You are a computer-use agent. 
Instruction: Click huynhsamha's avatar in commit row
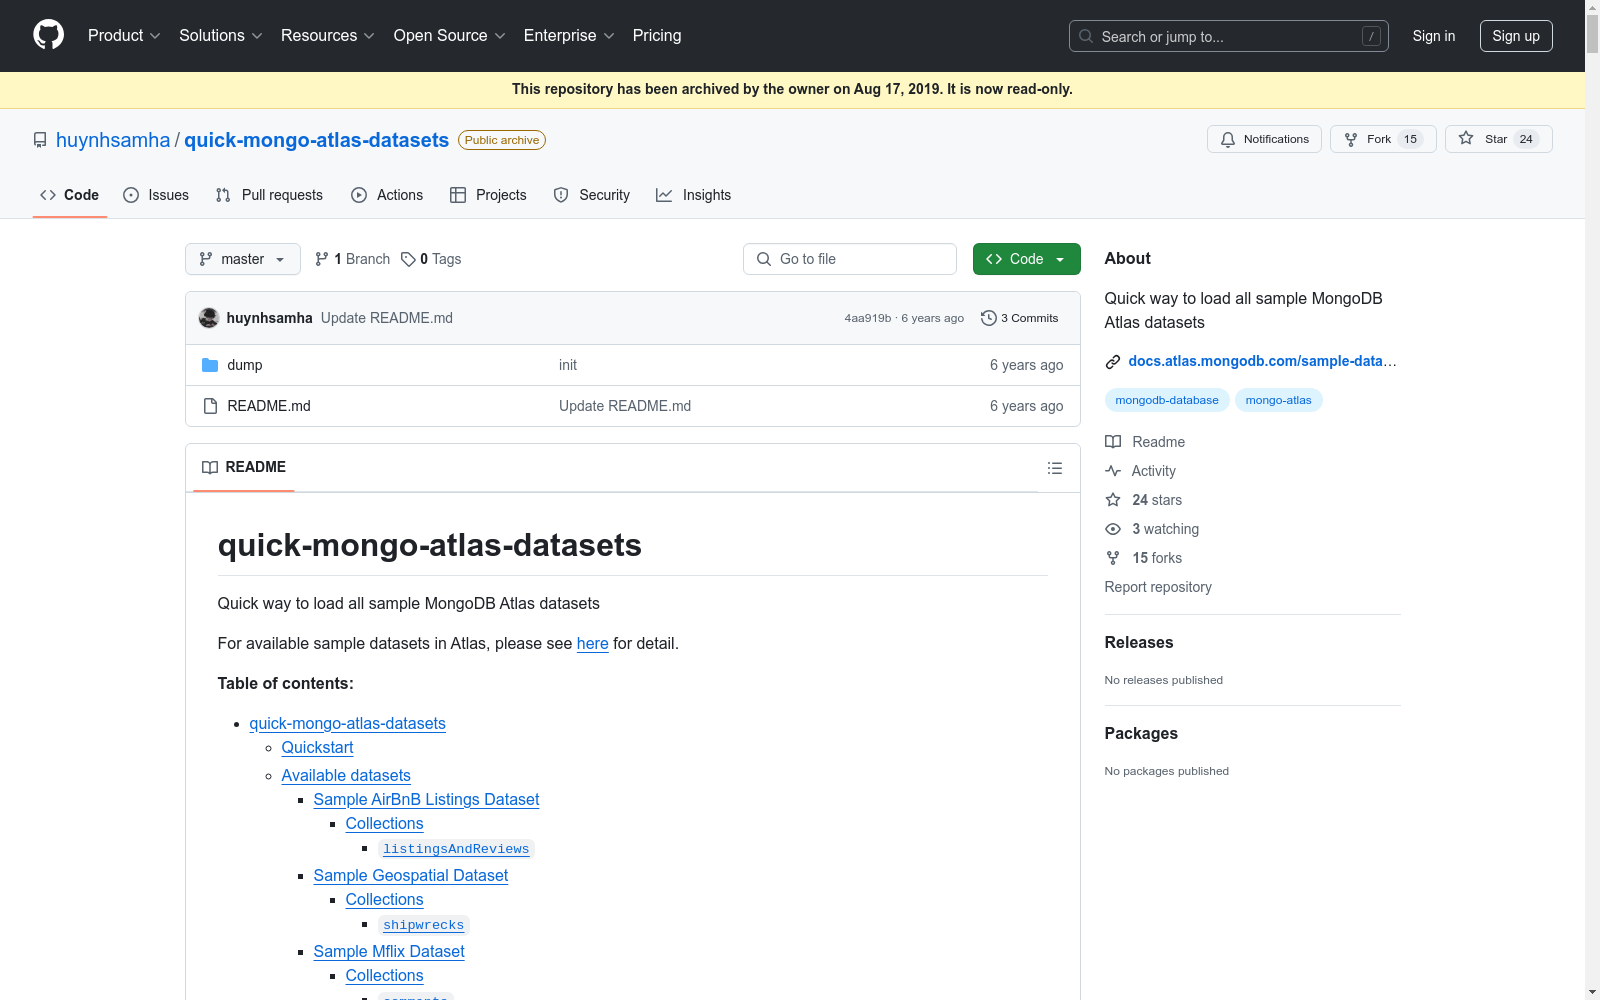pyautogui.click(x=209, y=318)
